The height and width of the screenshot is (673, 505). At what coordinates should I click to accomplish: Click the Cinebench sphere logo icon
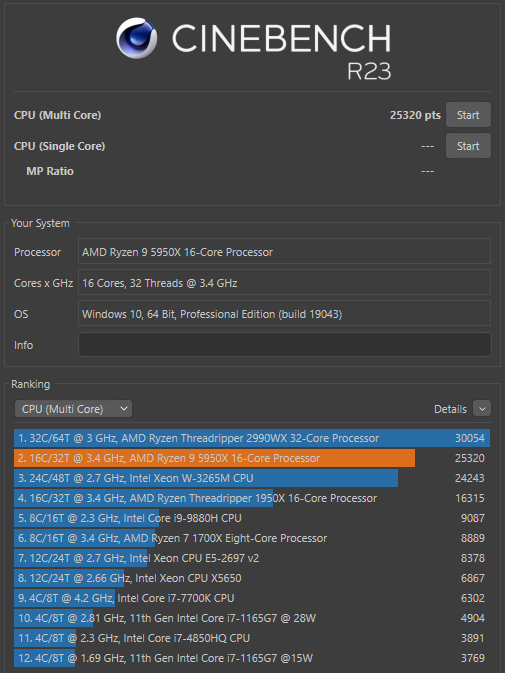(136, 38)
